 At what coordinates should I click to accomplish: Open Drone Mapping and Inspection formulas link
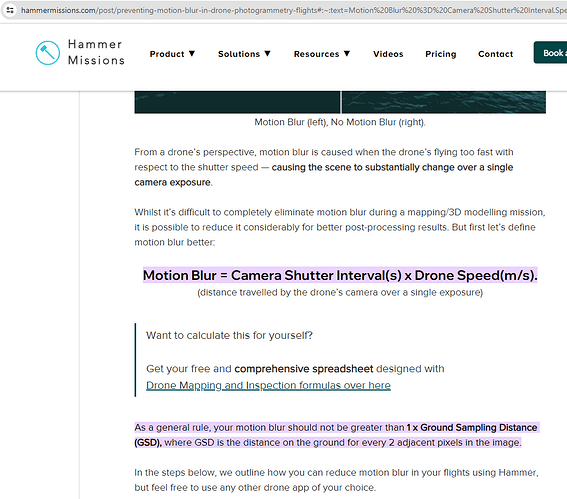[x=268, y=385]
